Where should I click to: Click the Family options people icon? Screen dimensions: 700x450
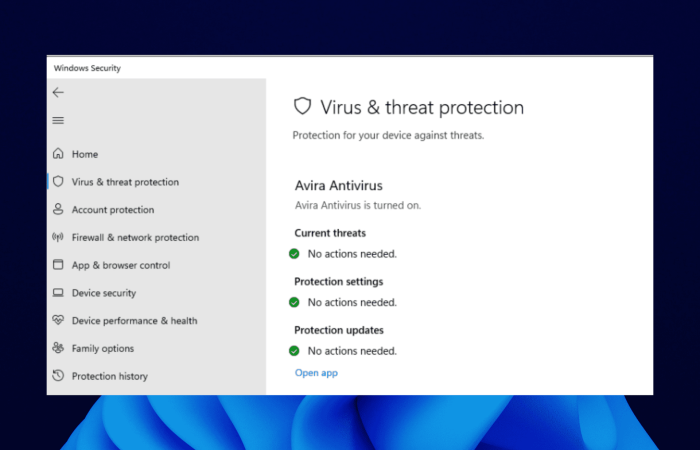pyautogui.click(x=58, y=348)
